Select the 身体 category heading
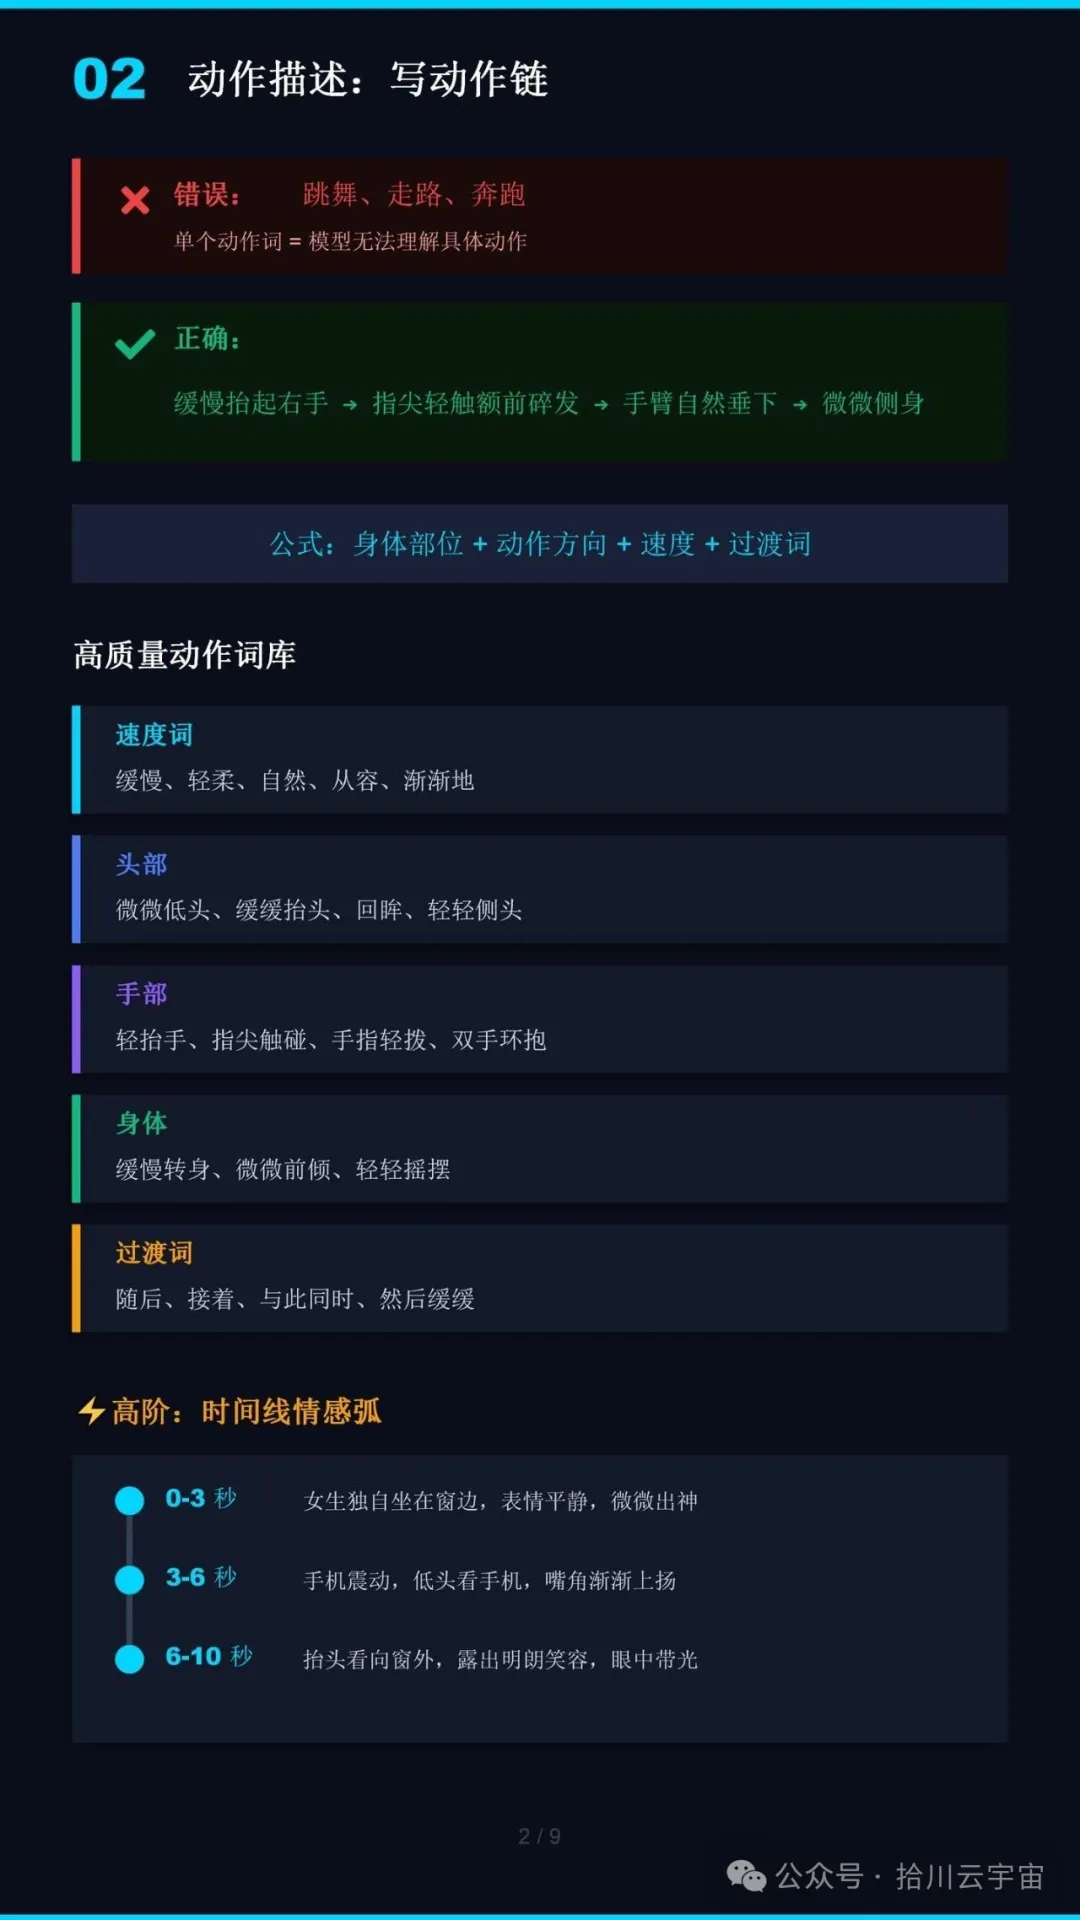The image size is (1080, 1920). (142, 1123)
